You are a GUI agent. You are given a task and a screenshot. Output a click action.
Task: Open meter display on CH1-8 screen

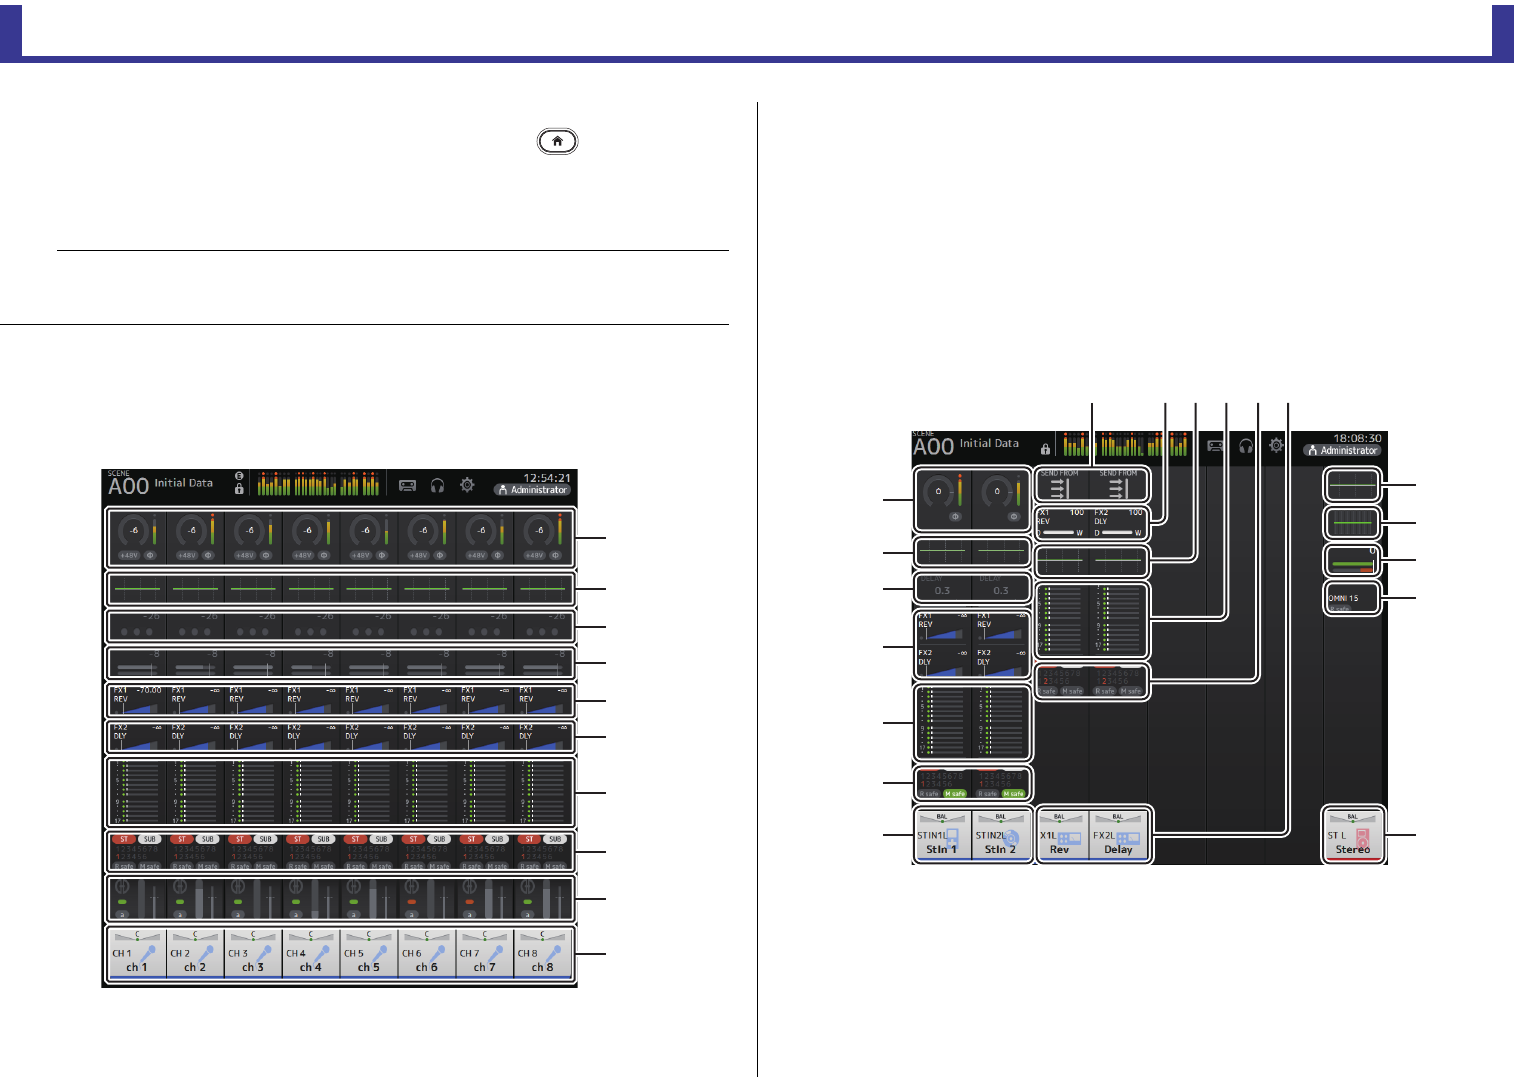tap(319, 484)
